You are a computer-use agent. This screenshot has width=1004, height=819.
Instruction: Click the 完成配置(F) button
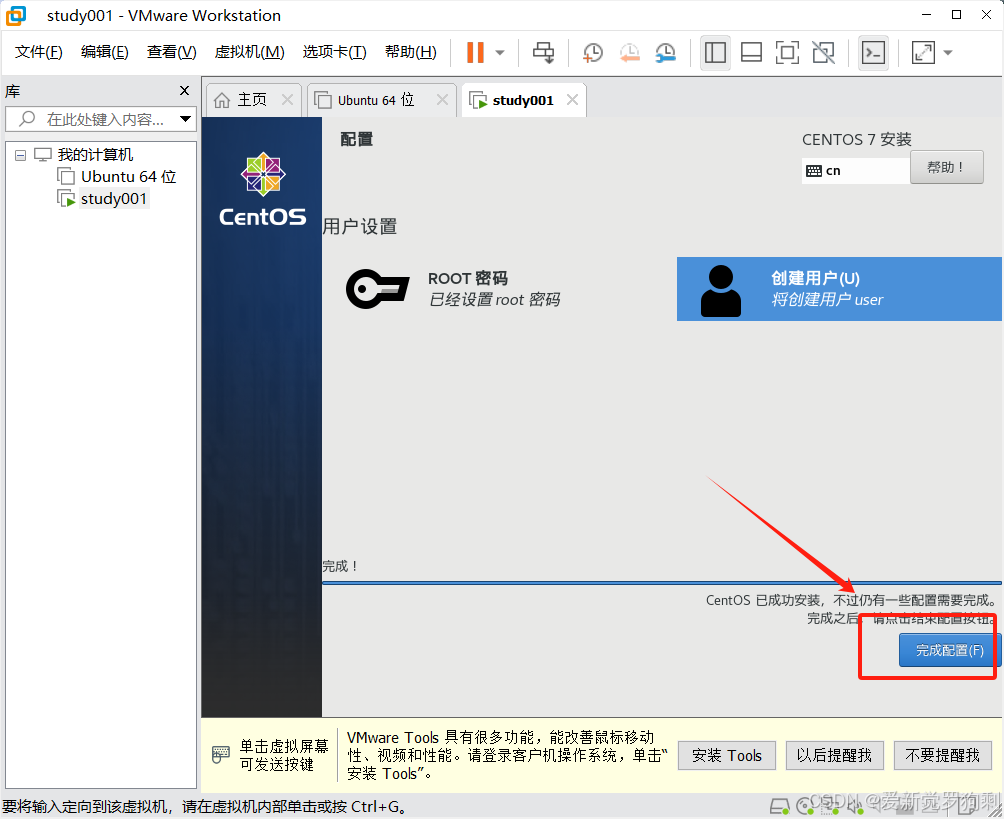tap(949, 650)
